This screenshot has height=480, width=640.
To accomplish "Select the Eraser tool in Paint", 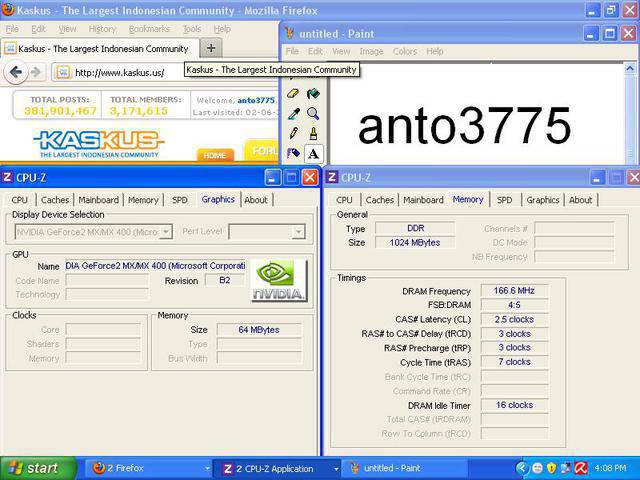I will 293,93.
